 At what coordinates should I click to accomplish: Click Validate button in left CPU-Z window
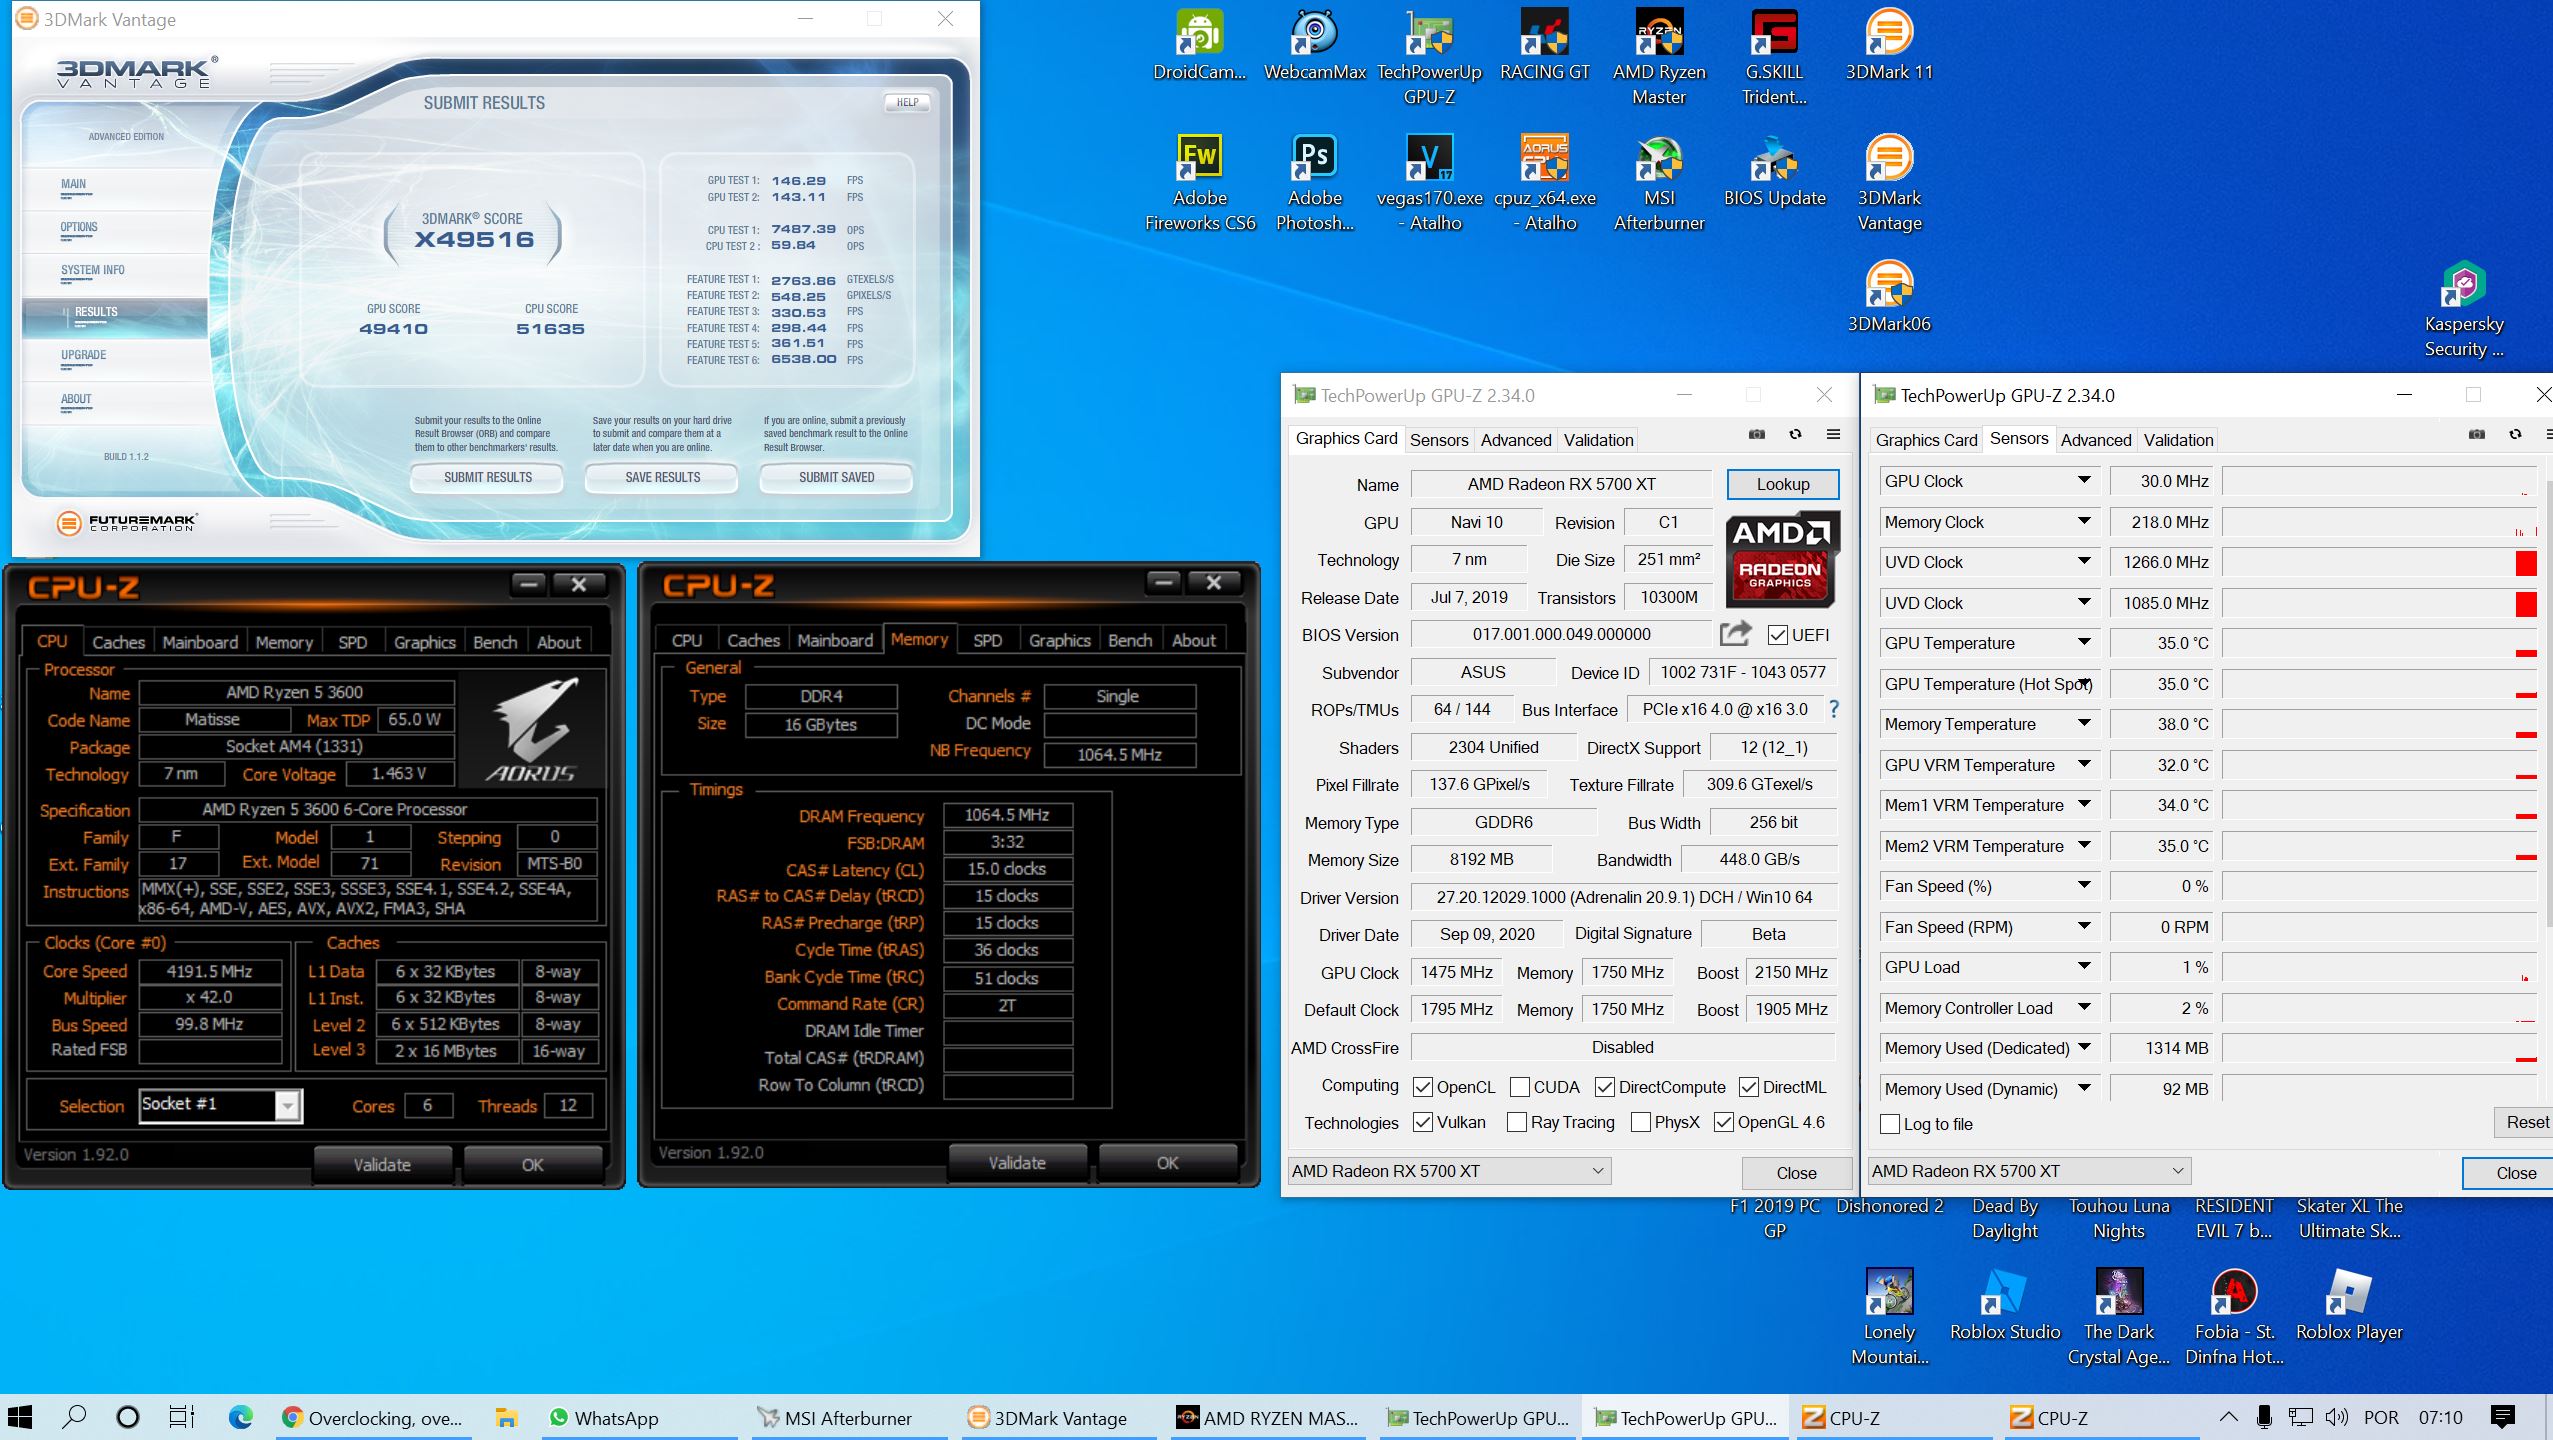[x=382, y=1165]
